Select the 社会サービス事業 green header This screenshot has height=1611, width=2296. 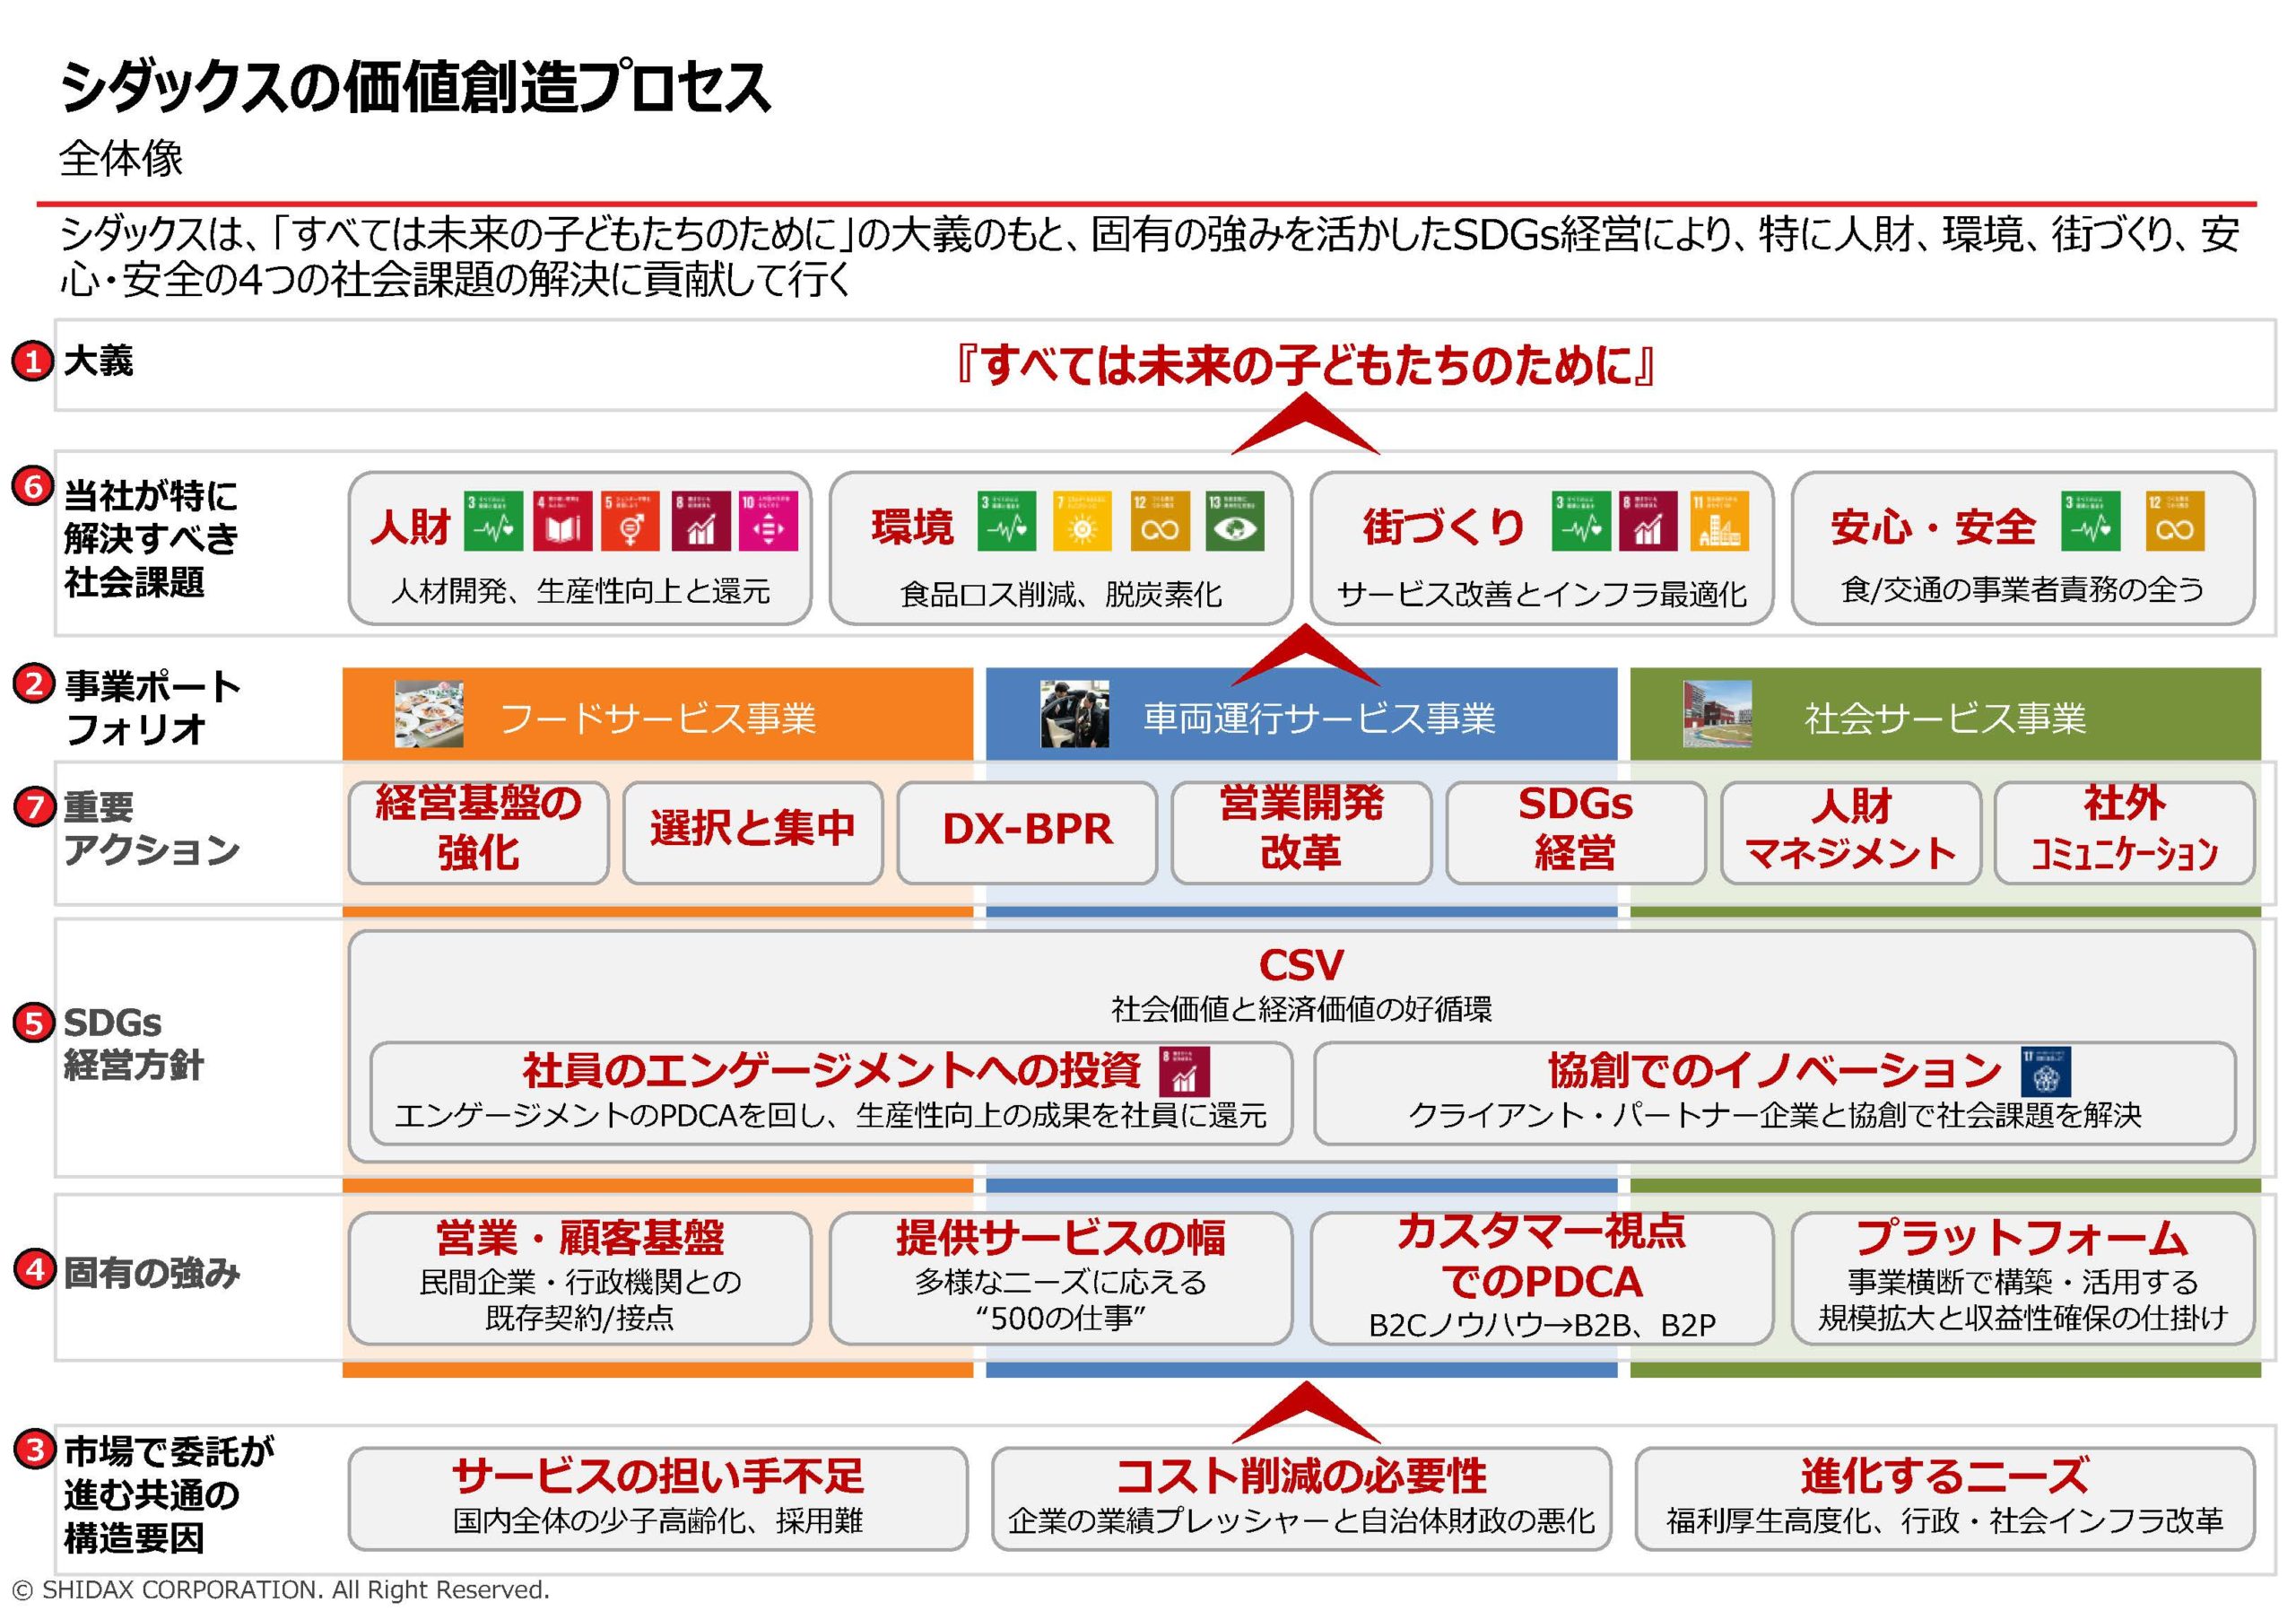(x=1945, y=714)
